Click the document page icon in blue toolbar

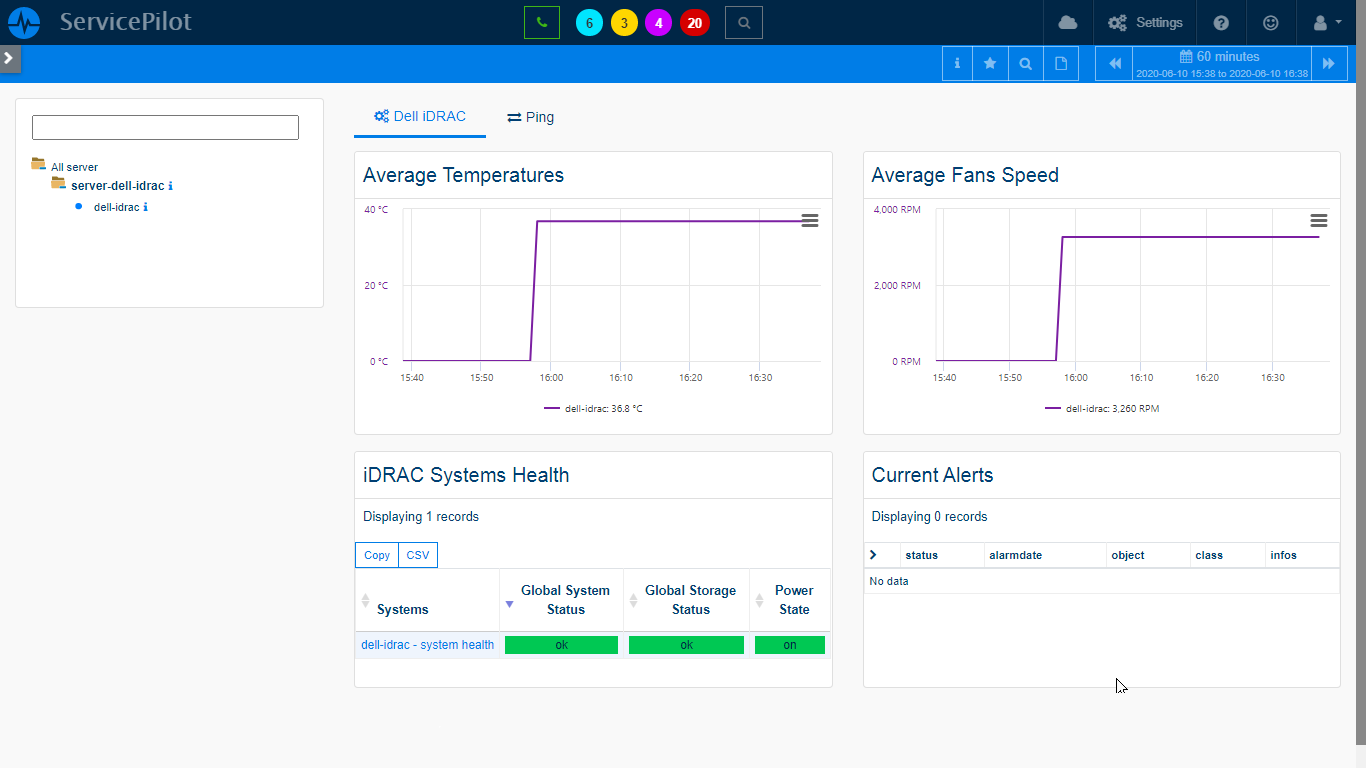coord(1061,63)
